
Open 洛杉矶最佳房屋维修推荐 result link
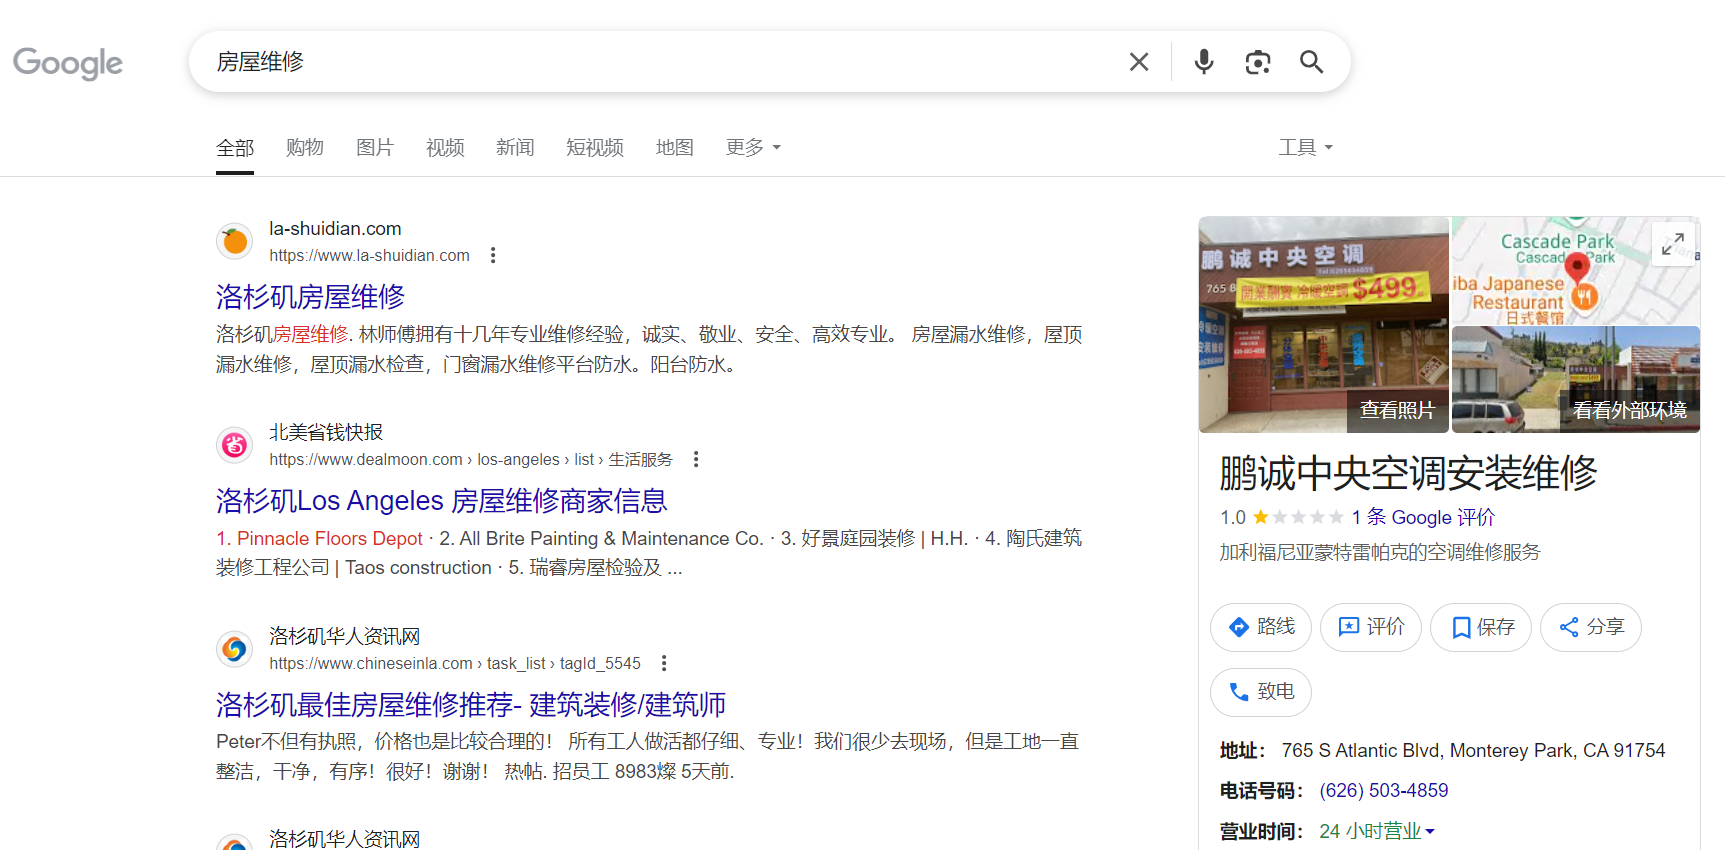pyautogui.click(x=471, y=705)
